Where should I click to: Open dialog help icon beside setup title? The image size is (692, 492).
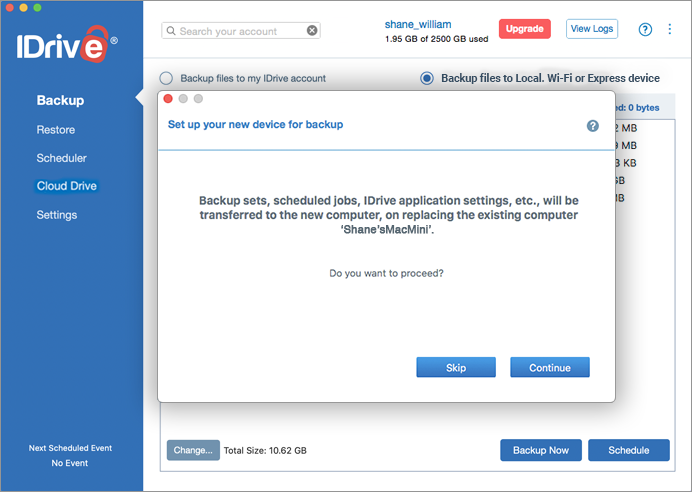tap(593, 126)
